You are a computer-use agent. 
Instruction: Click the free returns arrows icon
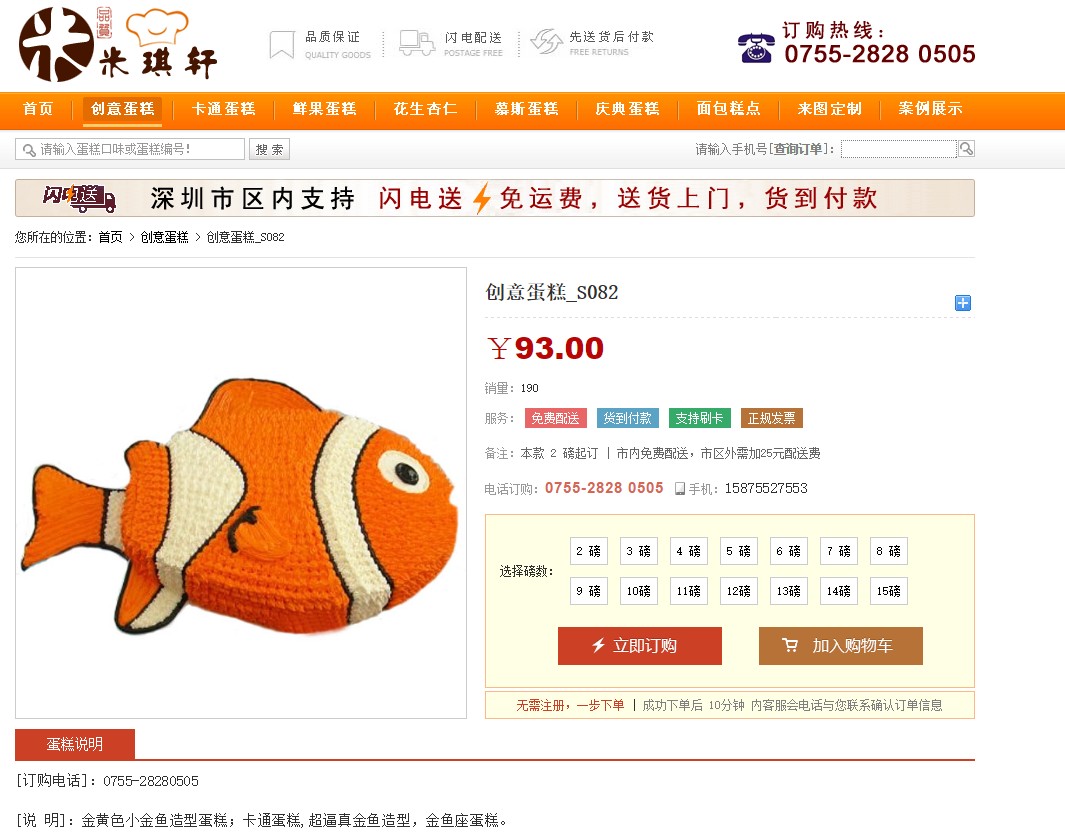tap(547, 42)
